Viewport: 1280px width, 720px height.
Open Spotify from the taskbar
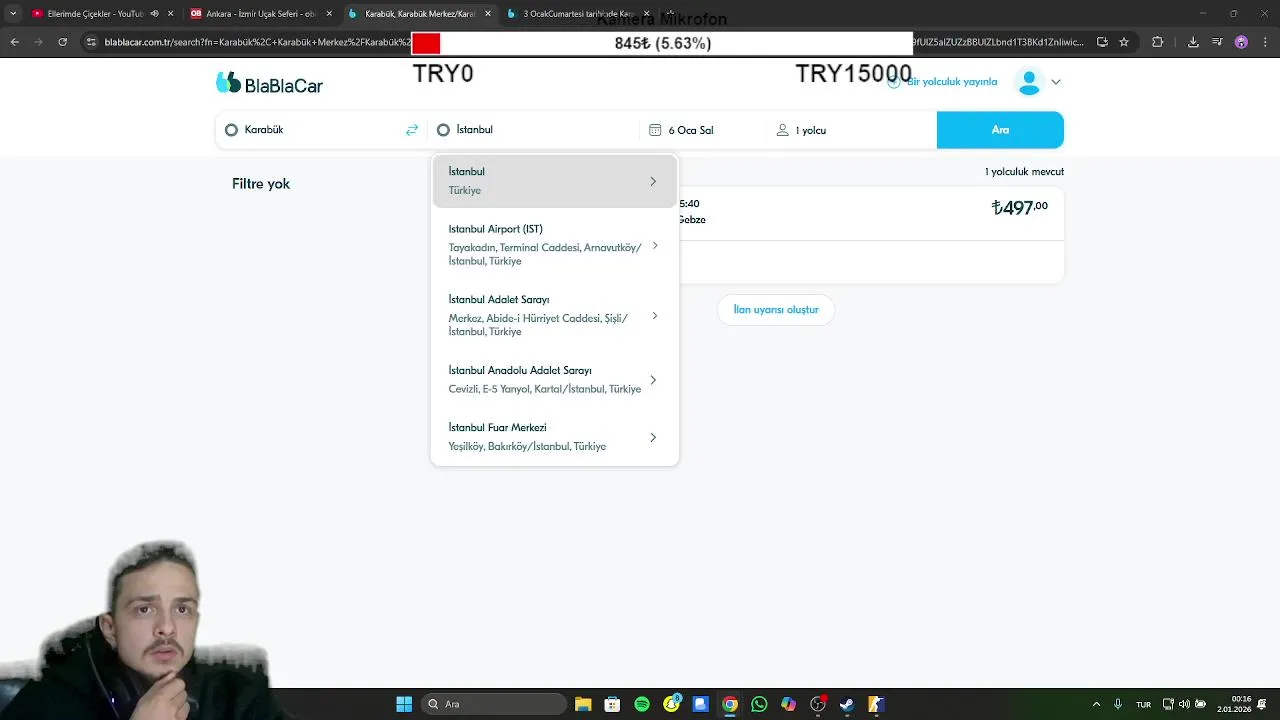pos(642,704)
